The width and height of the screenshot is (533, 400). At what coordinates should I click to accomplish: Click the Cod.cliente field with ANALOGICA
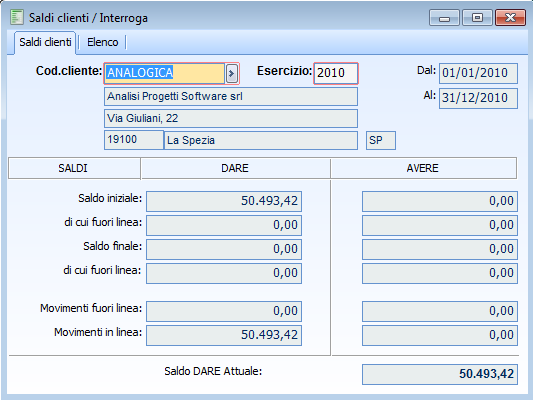click(x=164, y=73)
